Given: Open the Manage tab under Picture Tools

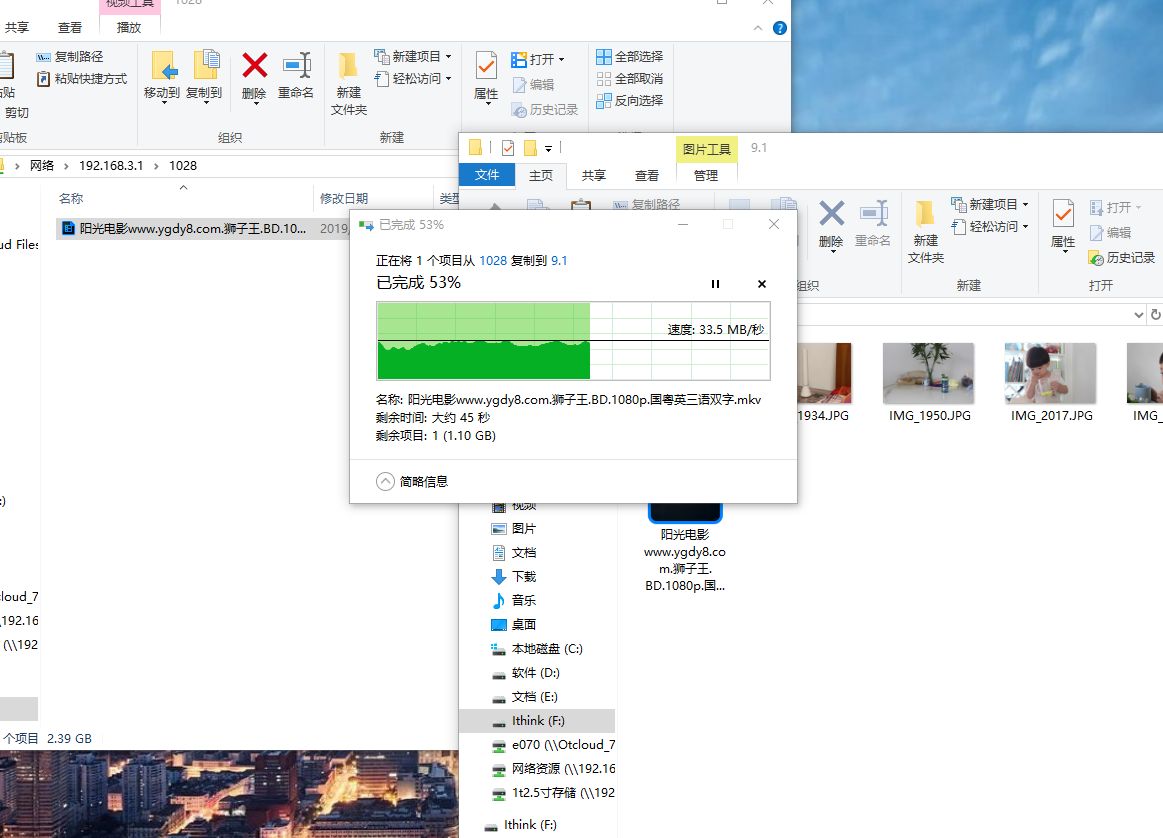Looking at the screenshot, I should point(706,175).
